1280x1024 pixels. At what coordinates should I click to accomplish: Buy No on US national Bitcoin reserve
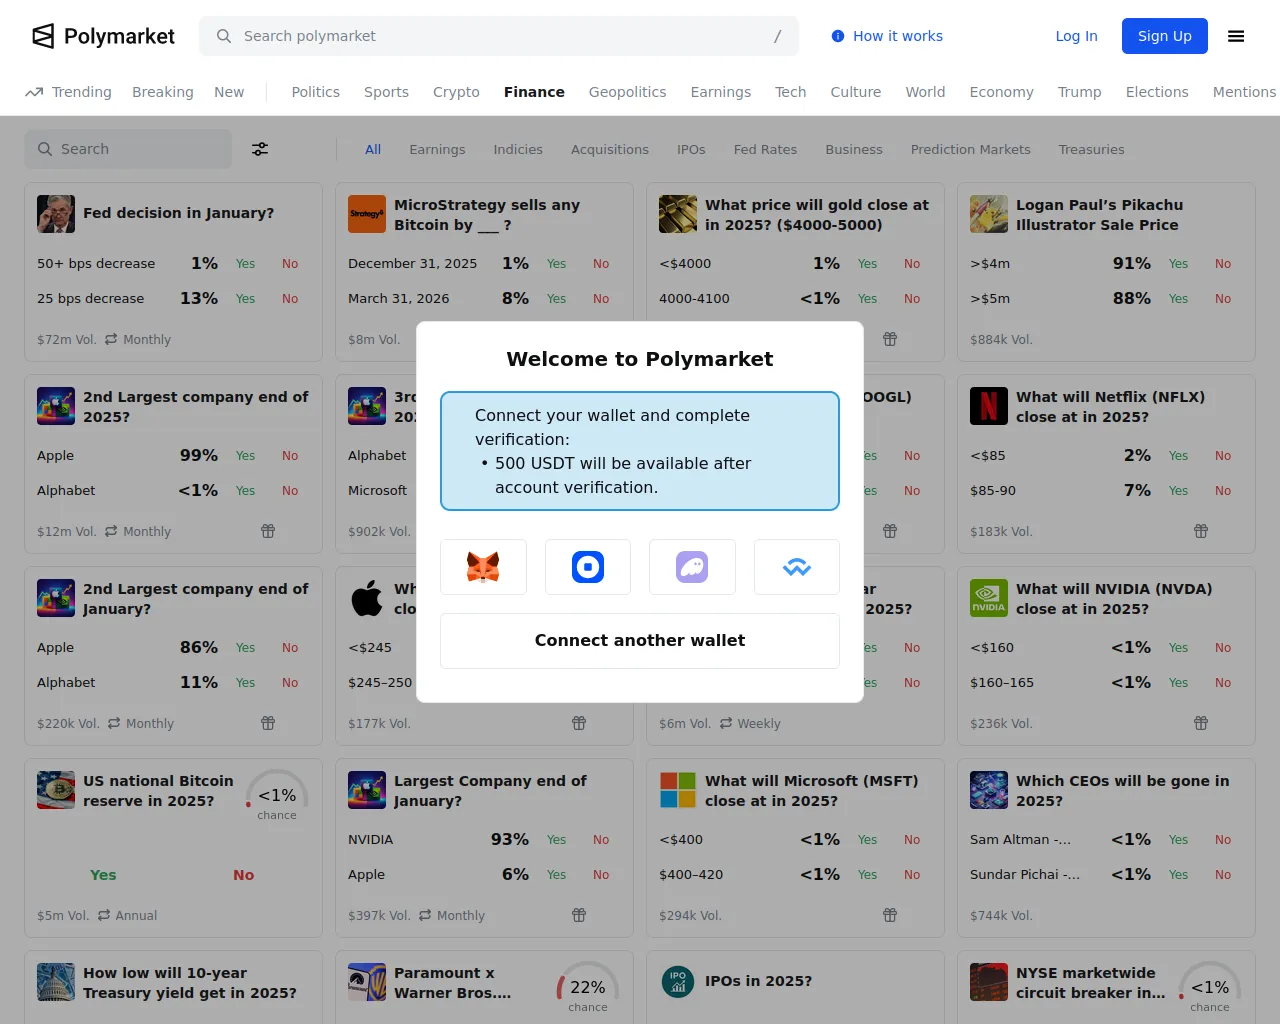click(x=244, y=875)
